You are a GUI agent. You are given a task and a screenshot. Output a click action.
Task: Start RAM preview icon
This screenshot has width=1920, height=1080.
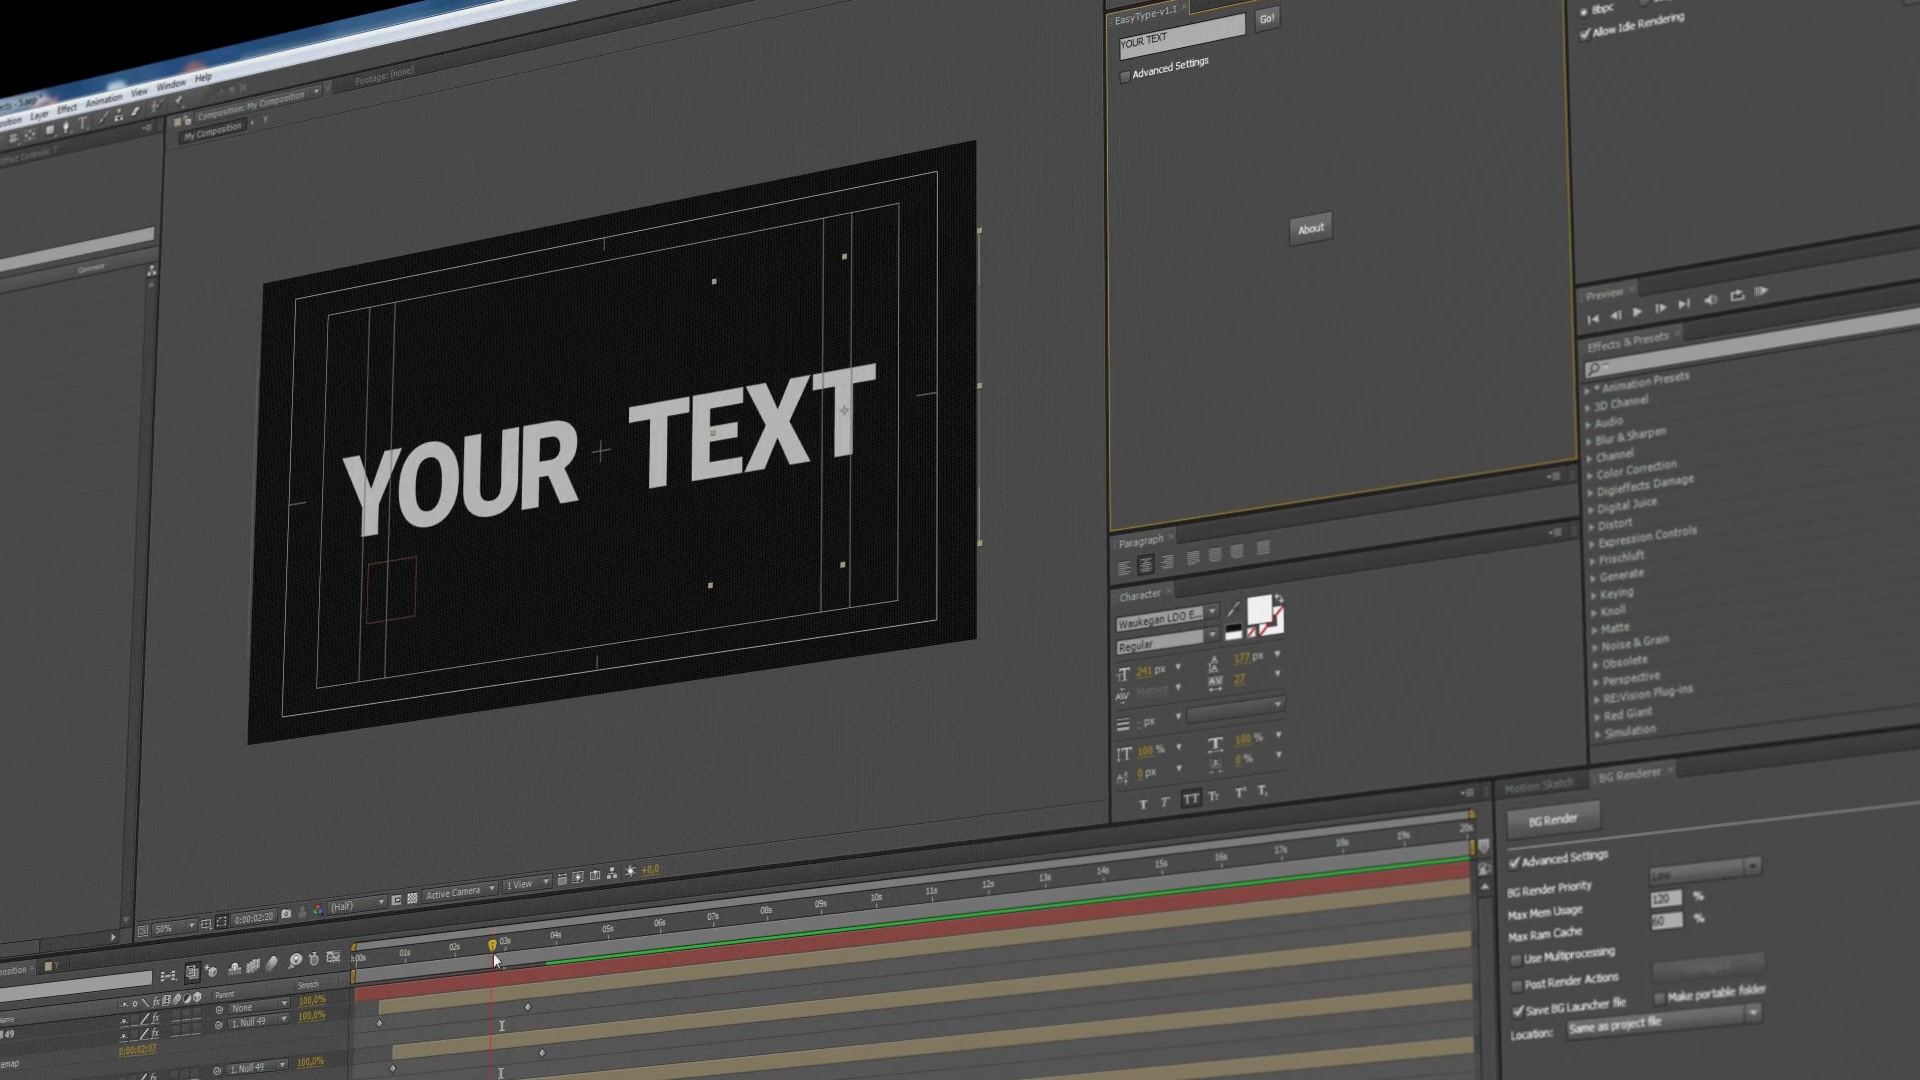[1762, 291]
